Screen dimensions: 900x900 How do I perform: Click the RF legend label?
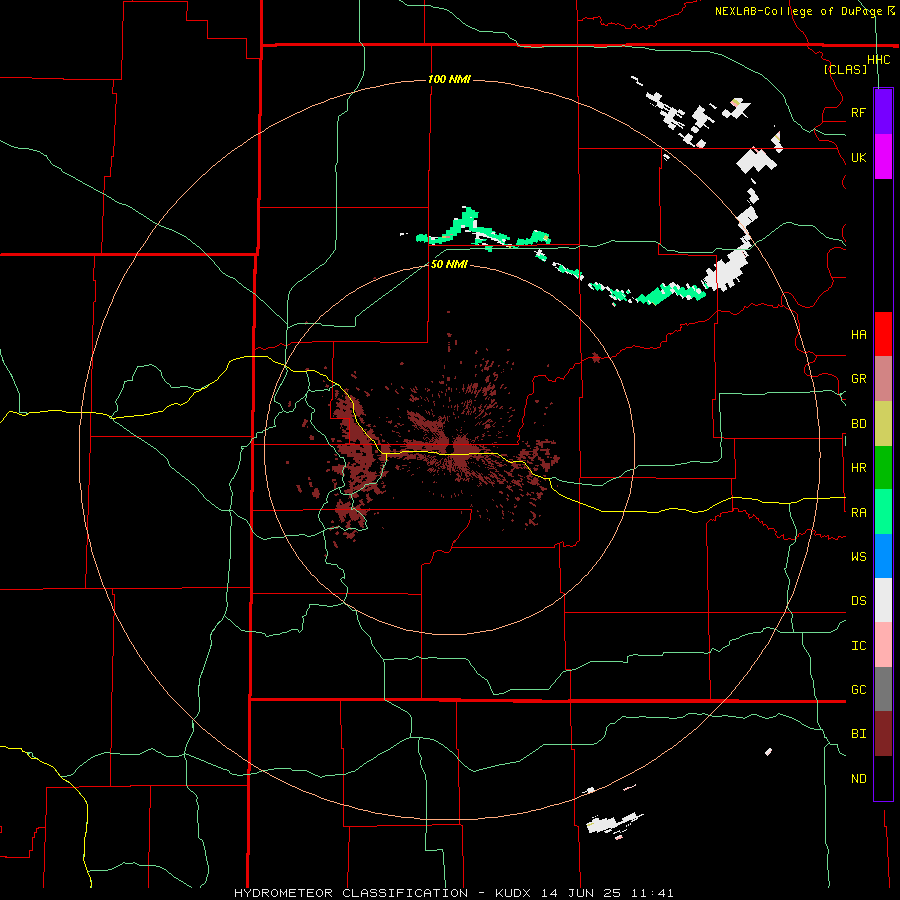[x=858, y=112]
